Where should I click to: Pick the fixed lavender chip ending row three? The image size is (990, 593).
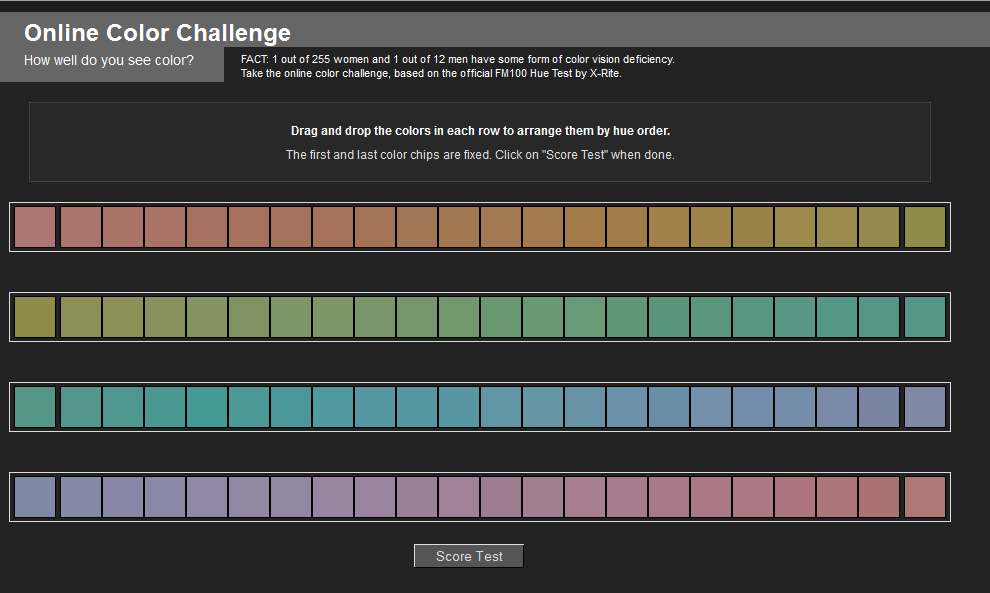924,407
